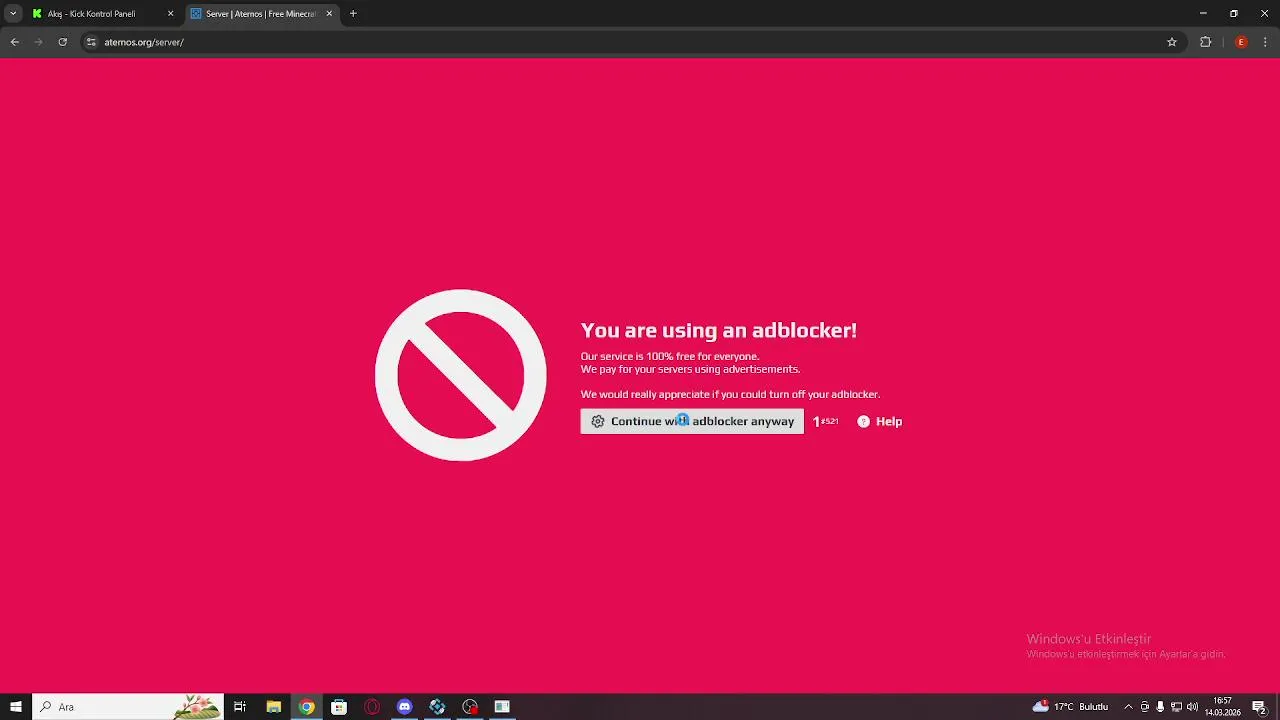Switch to Google Chrome in the taskbar
The height and width of the screenshot is (720, 1280).
(306, 707)
